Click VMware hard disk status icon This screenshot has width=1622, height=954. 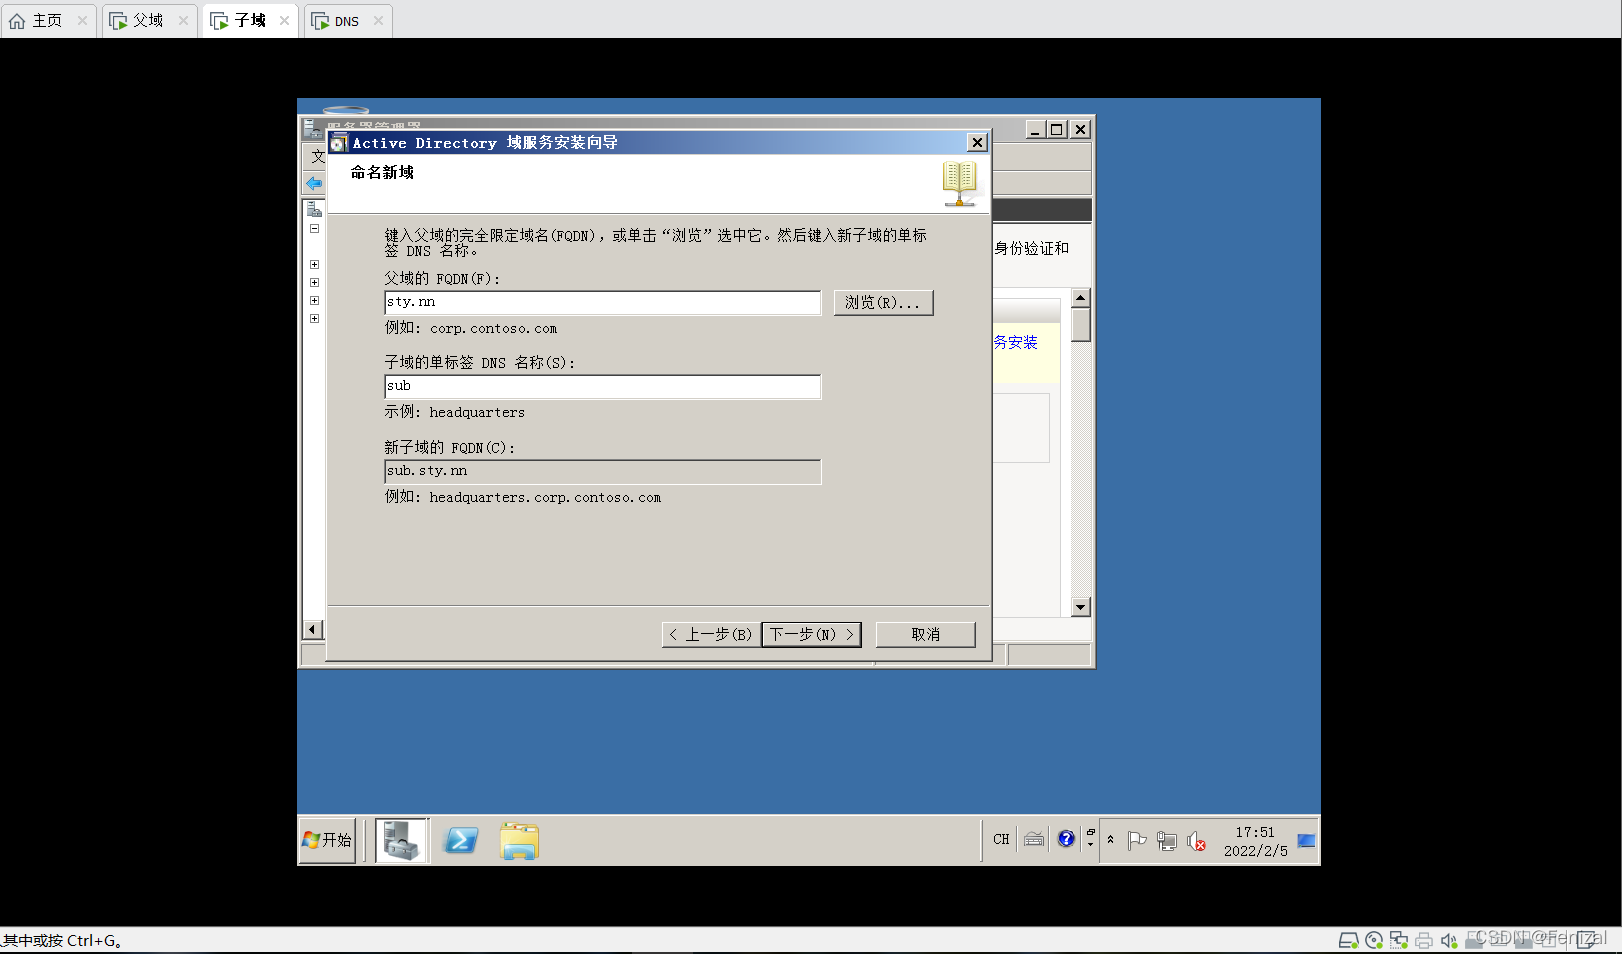click(x=1348, y=940)
